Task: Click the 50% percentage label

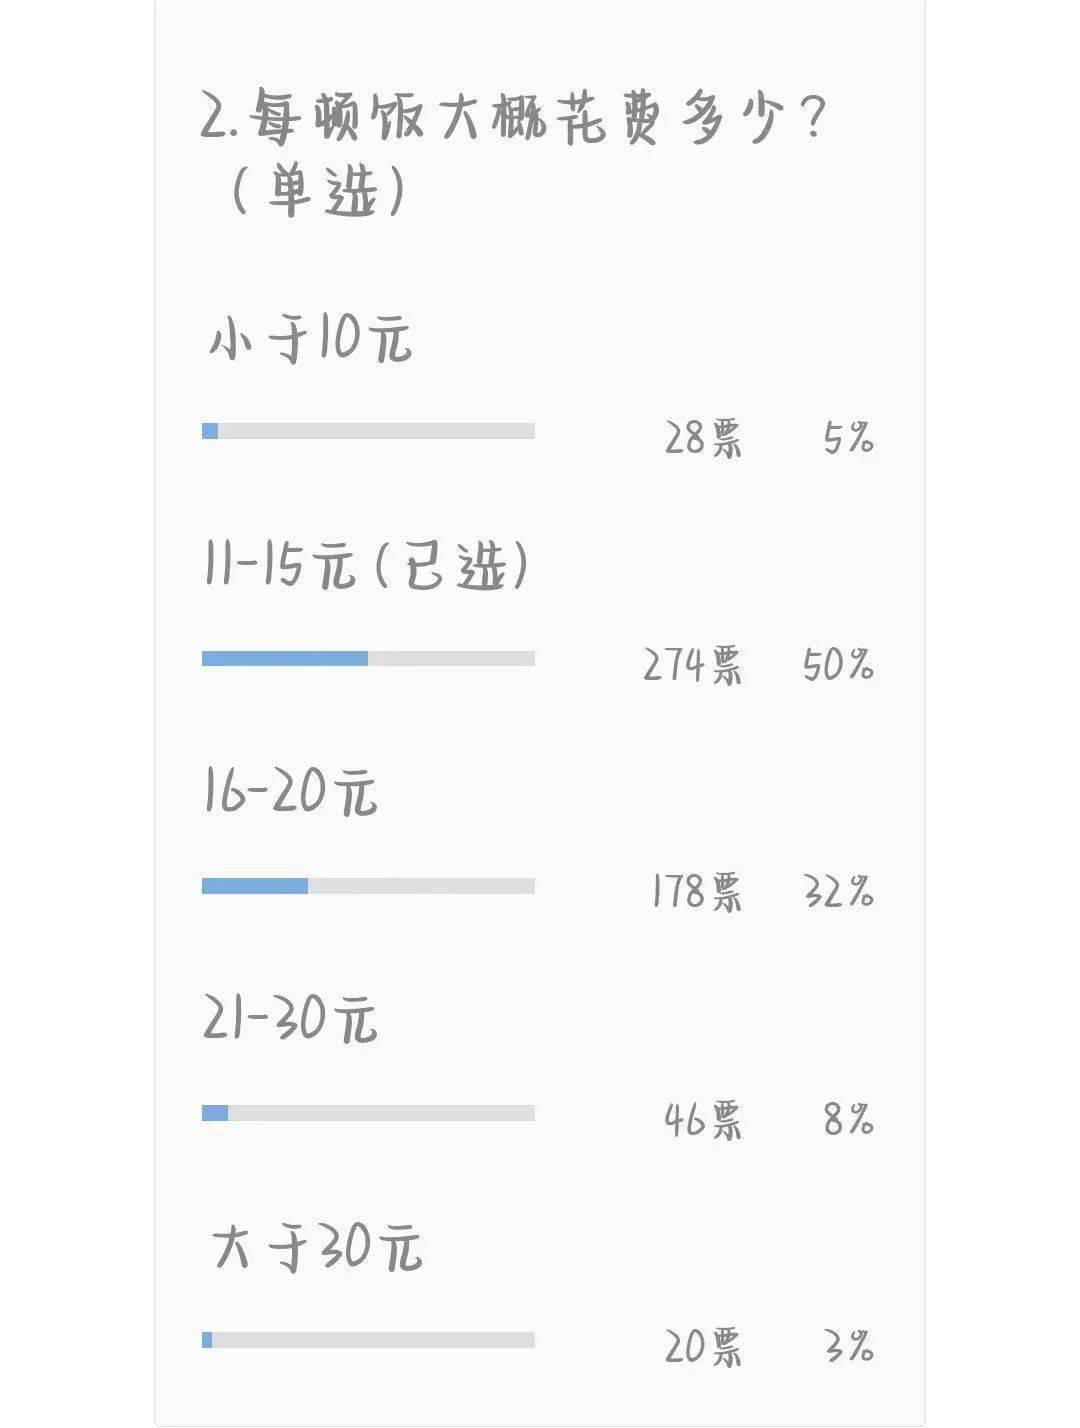Action: 838,665
